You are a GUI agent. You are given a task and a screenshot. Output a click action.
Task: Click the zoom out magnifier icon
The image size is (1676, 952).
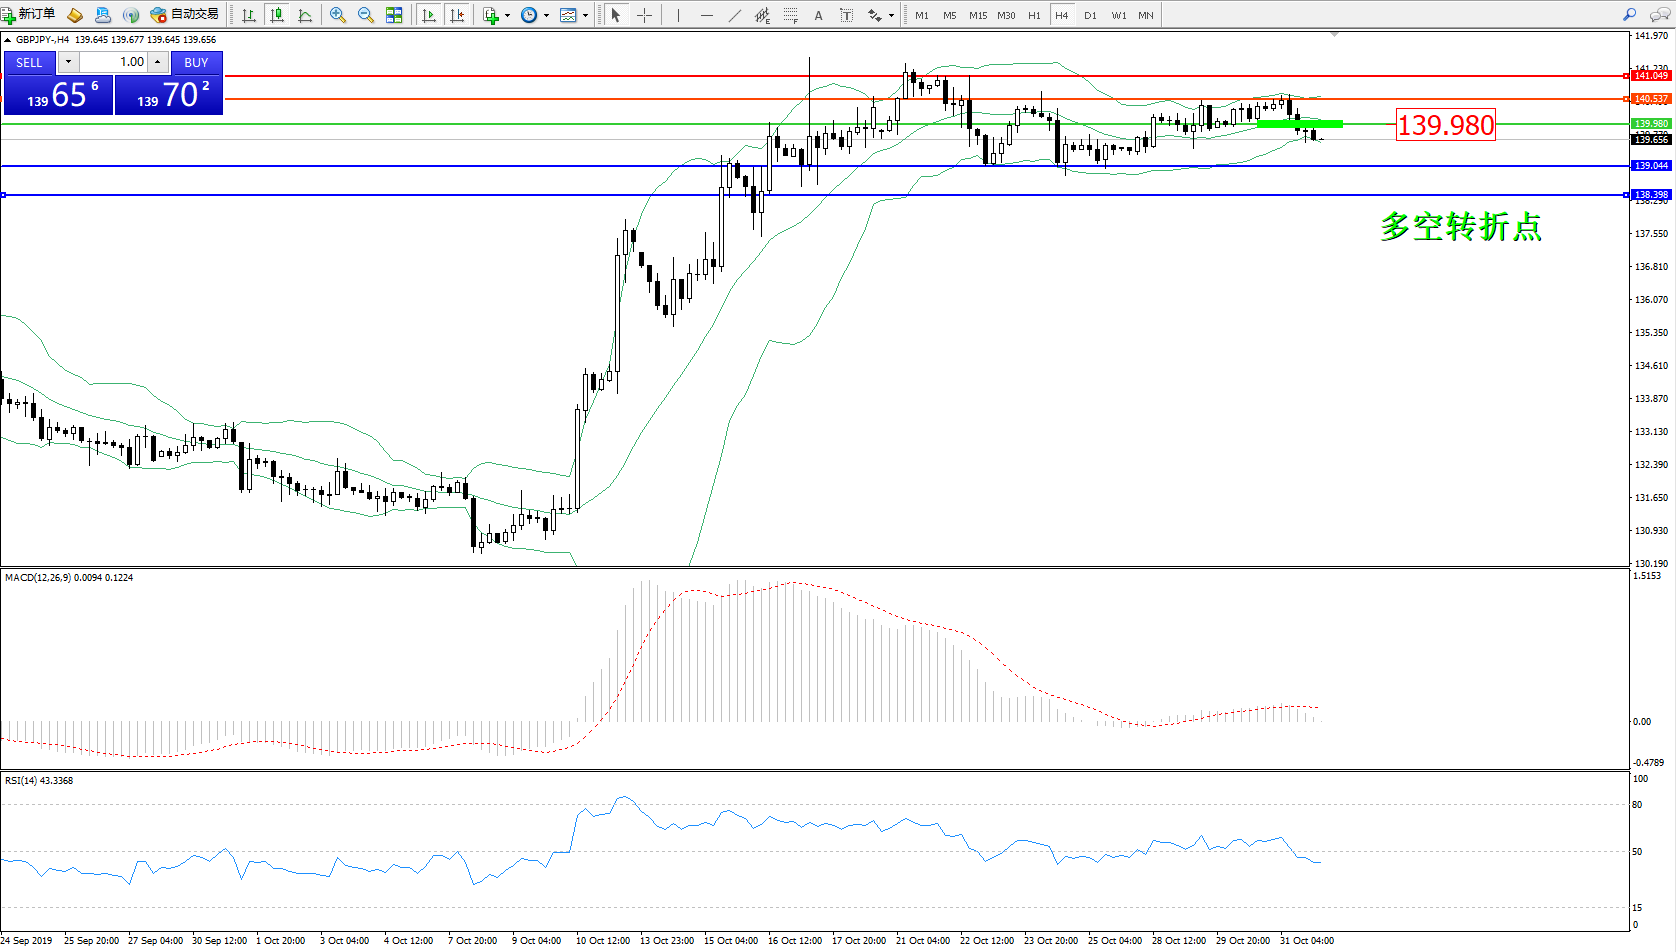(x=366, y=15)
